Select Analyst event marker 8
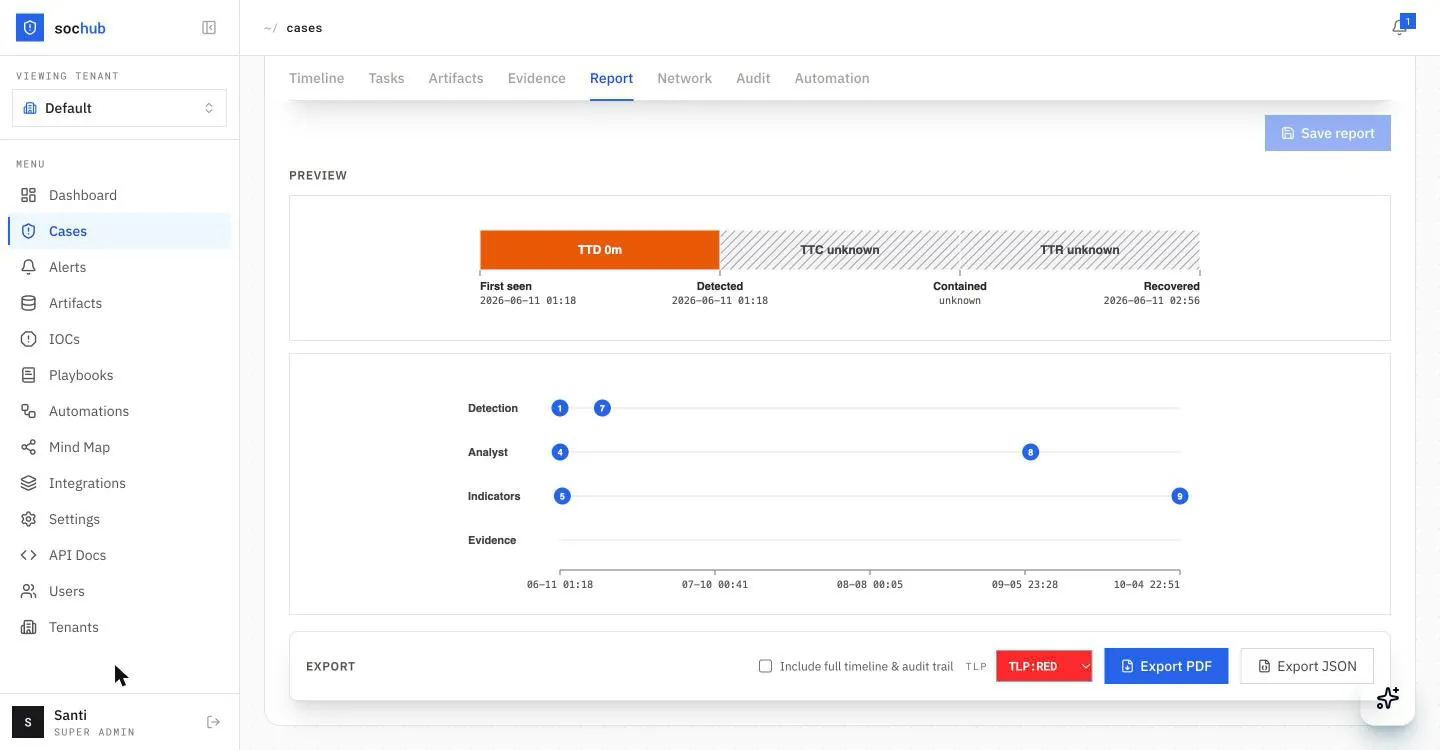Image resolution: width=1440 pixels, height=750 pixels. [1030, 452]
